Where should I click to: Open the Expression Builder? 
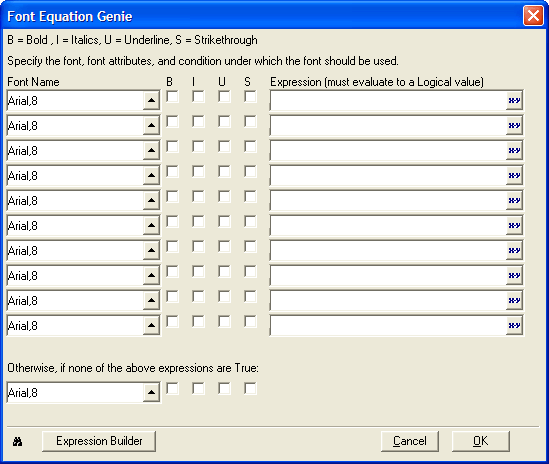tap(99, 441)
